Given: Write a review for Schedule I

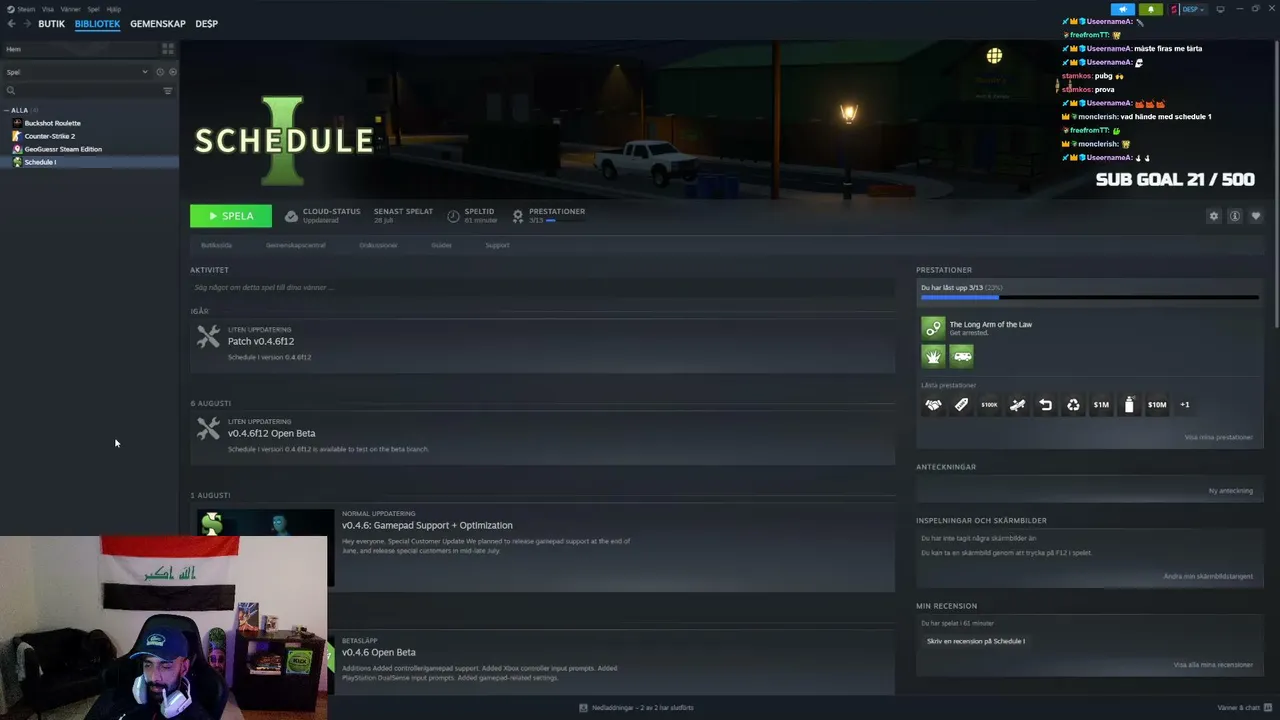Looking at the screenshot, I should 976,641.
